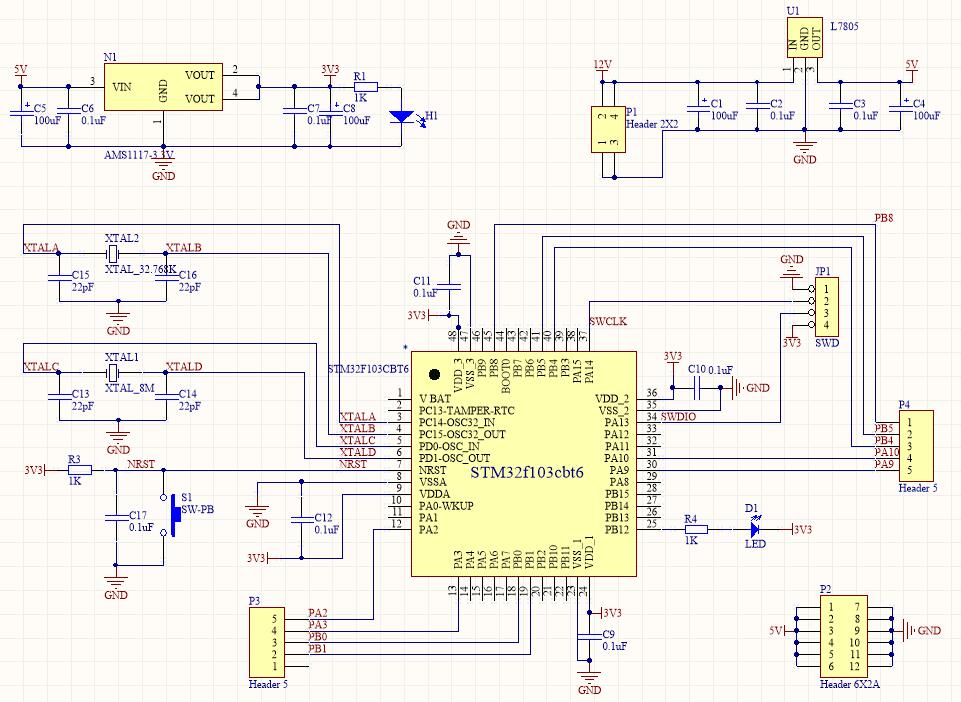This screenshot has height=702, width=961.
Task: Select capacitor C9 0.1uF symbol
Action: coord(589,636)
